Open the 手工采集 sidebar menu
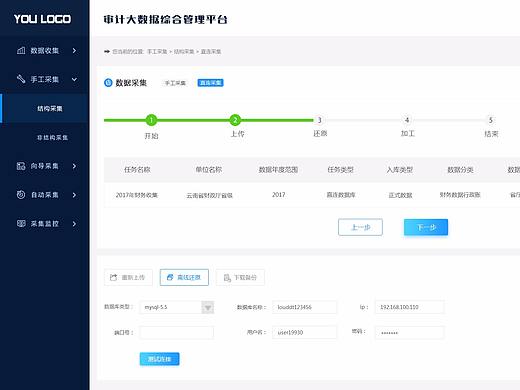This screenshot has height=390, width=520. point(45,79)
